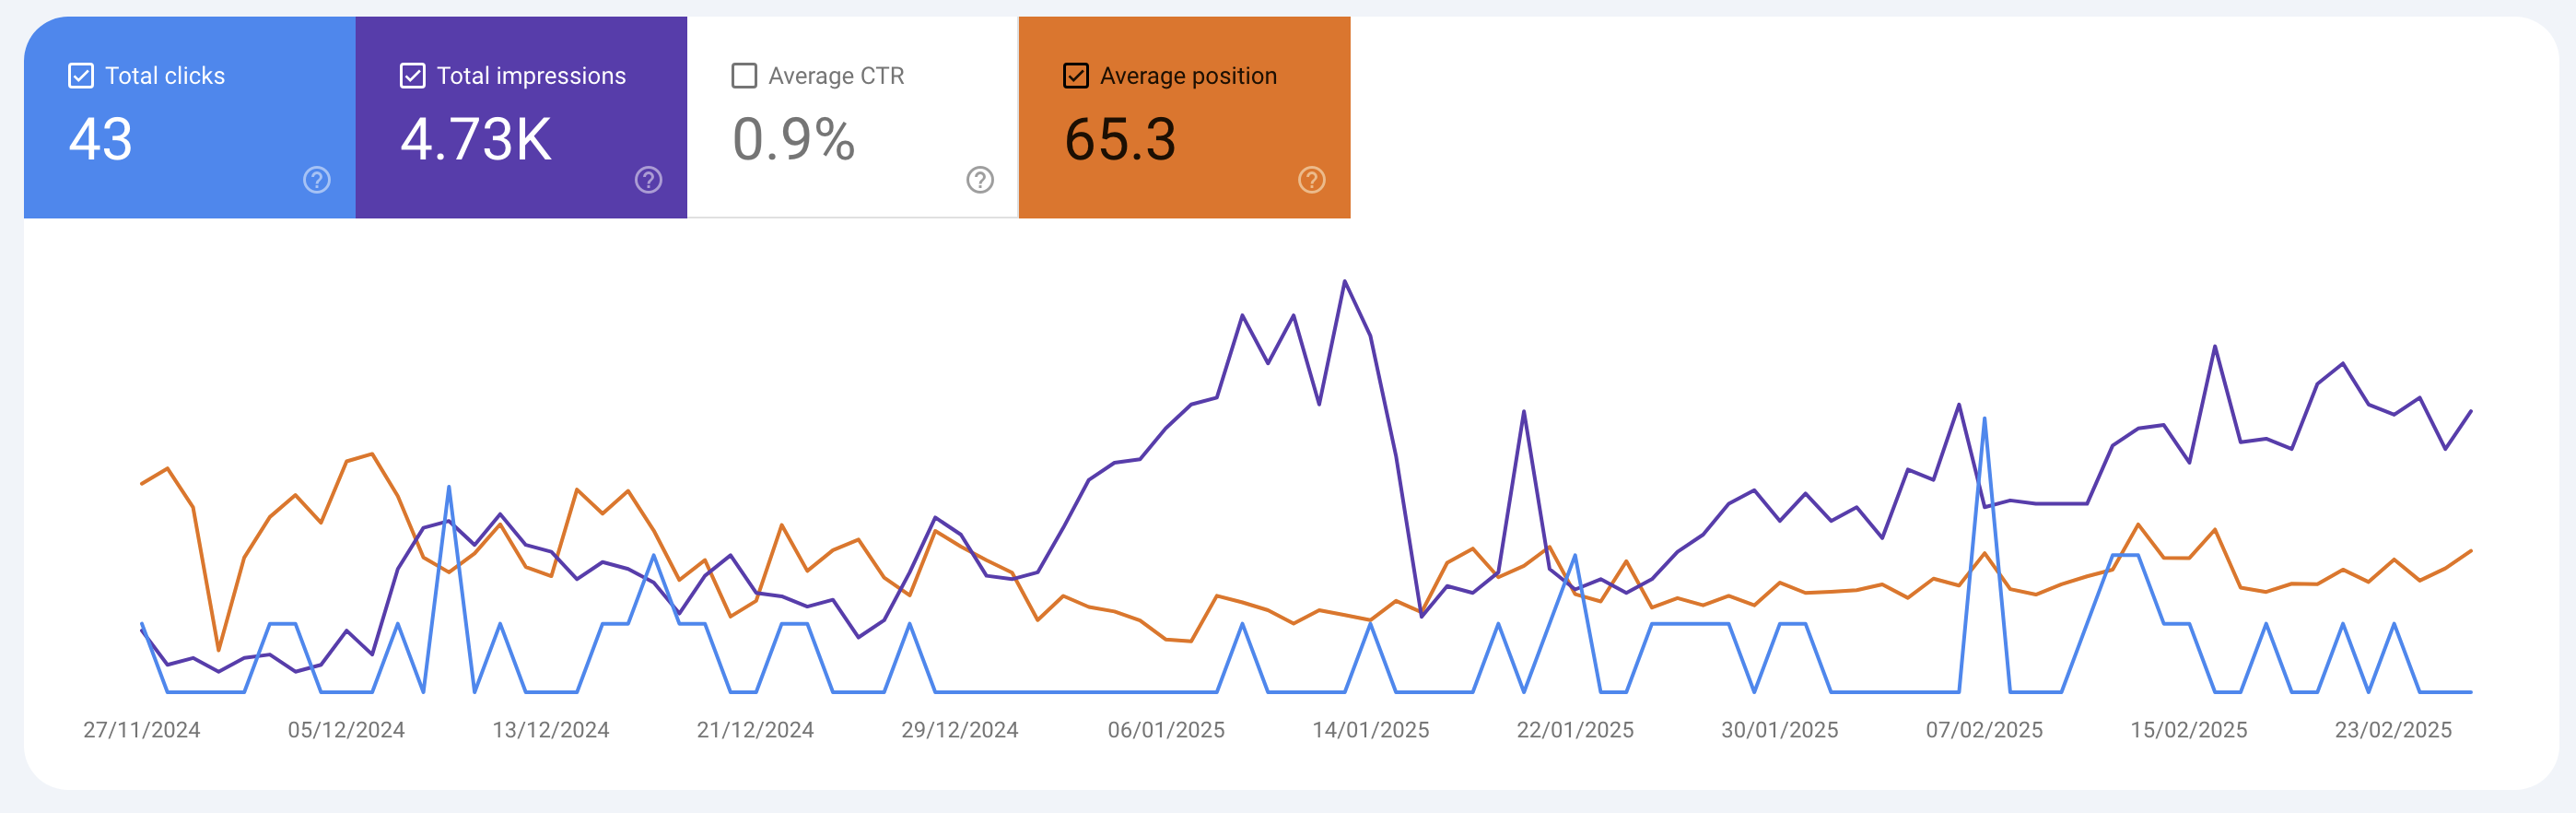Click the 27/11/2024 date label
The width and height of the screenshot is (2576, 813).
coord(142,730)
